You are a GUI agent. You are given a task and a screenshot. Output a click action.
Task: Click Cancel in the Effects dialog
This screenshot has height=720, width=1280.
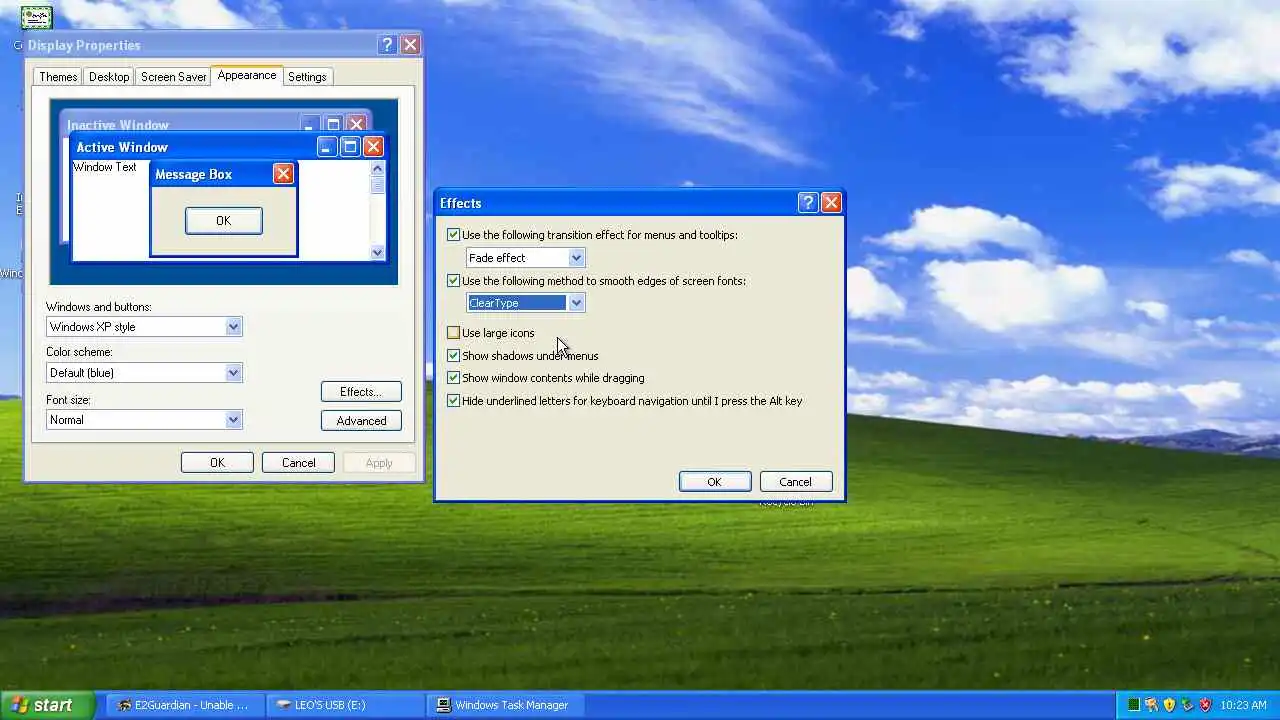[x=796, y=482]
